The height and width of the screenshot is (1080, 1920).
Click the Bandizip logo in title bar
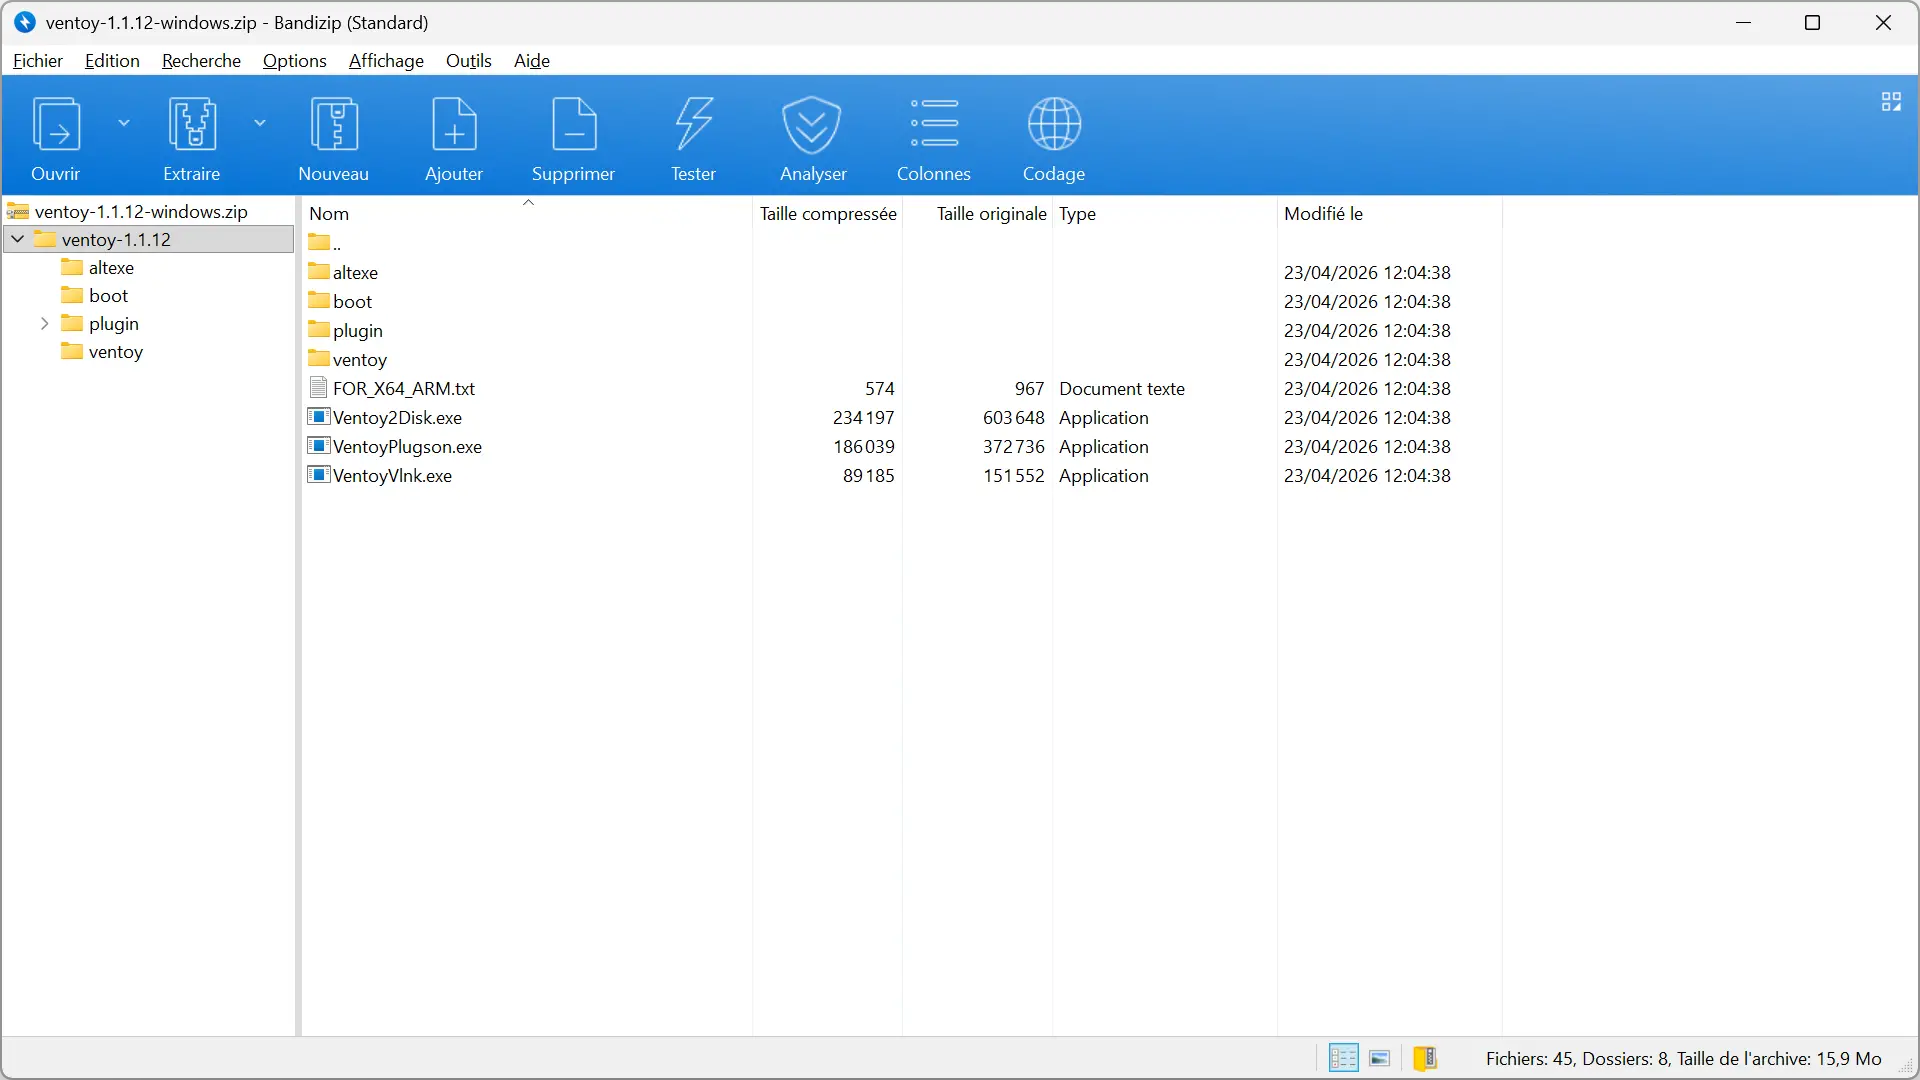(25, 22)
